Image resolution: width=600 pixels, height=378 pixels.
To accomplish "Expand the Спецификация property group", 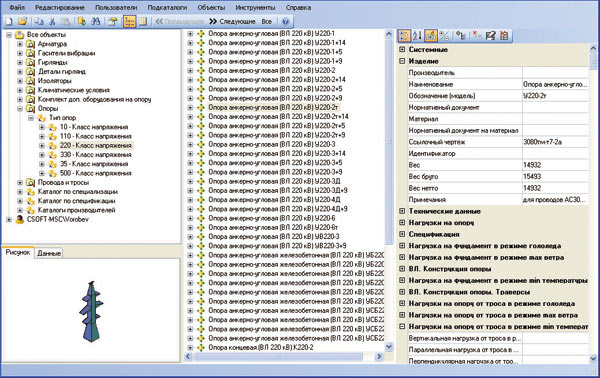I will pyautogui.click(x=402, y=234).
